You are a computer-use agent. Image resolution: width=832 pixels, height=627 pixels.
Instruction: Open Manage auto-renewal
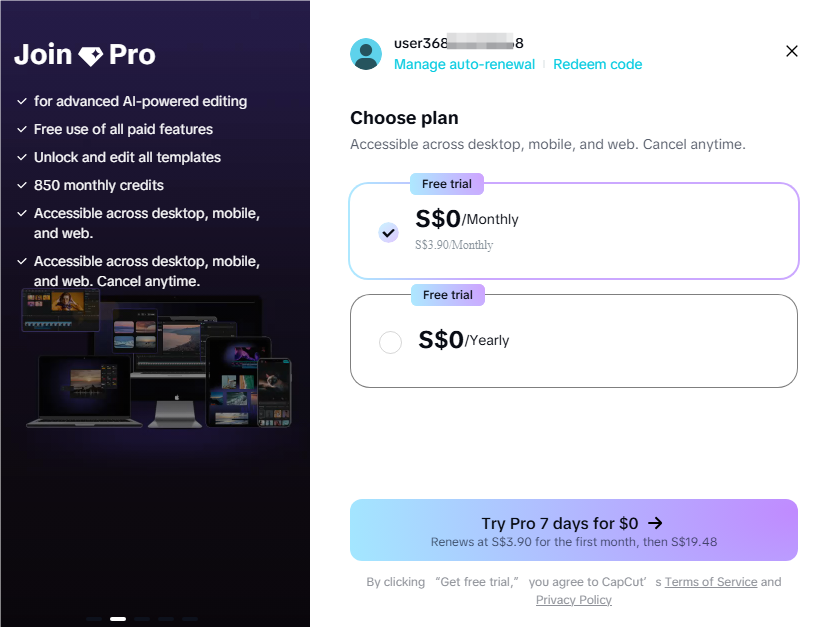tap(464, 63)
